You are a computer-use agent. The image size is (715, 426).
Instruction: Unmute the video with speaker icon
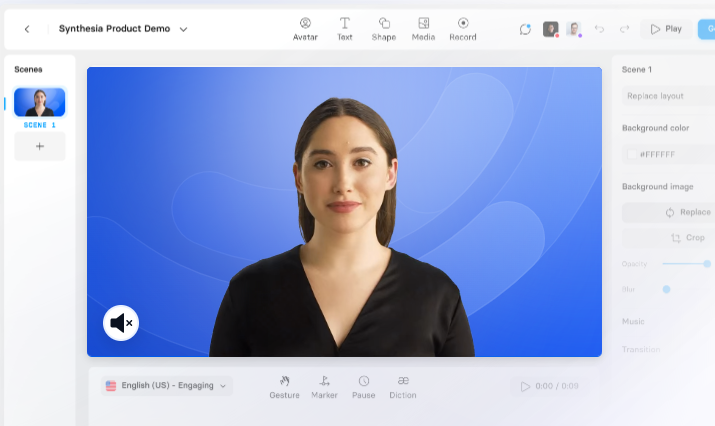pos(121,323)
